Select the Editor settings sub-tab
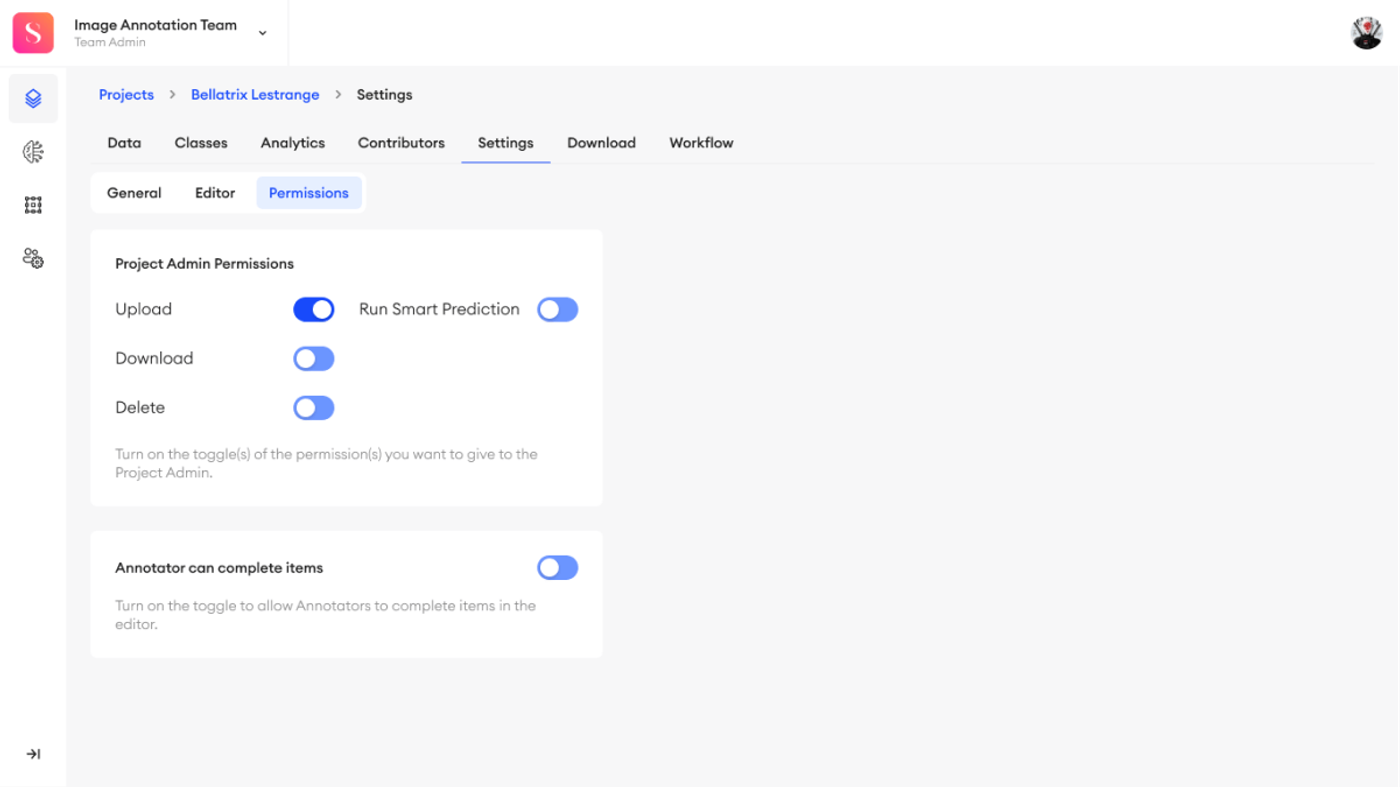This screenshot has width=1400, height=787. pyautogui.click(x=215, y=193)
